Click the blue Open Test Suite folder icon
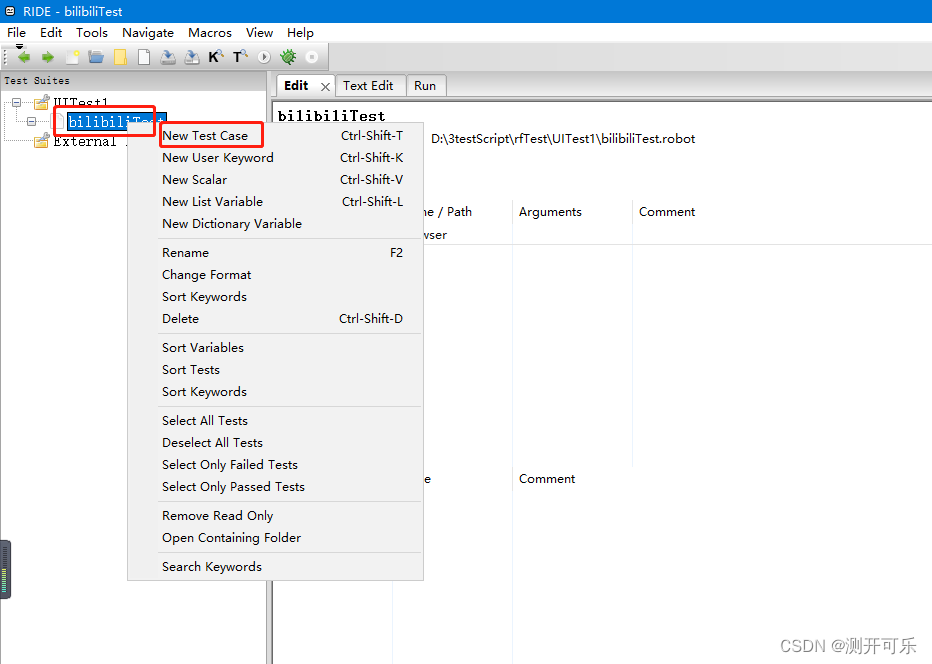Screen dimensions: 932x664 tap(96, 57)
